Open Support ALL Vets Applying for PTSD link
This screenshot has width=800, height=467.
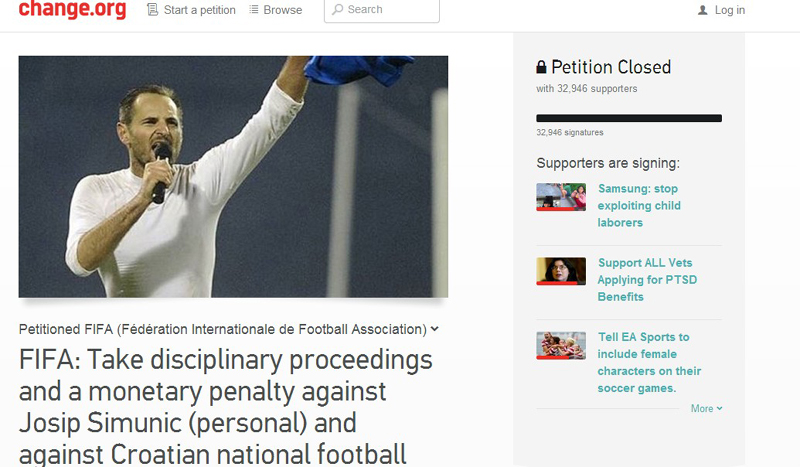(x=647, y=280)
